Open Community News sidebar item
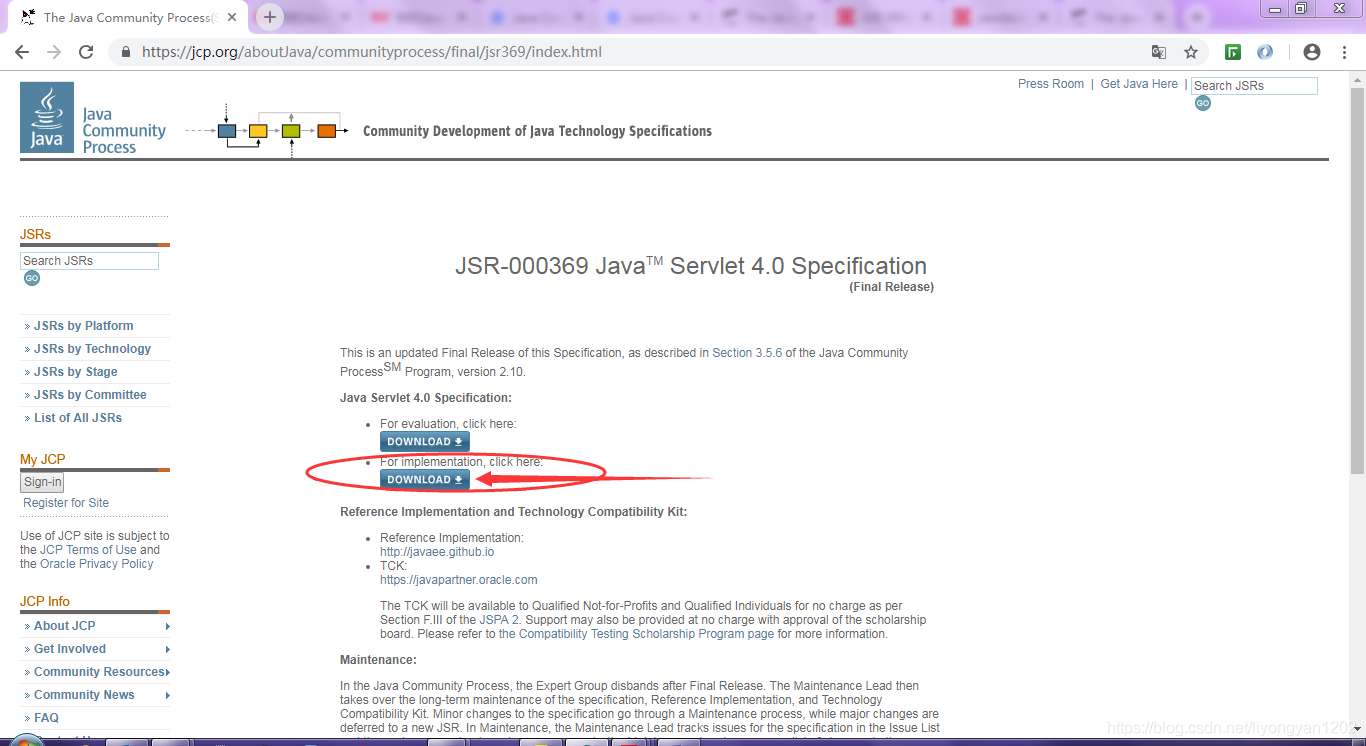The height and width of the screenshot is (746, 1366). click(x=84, y=695)
